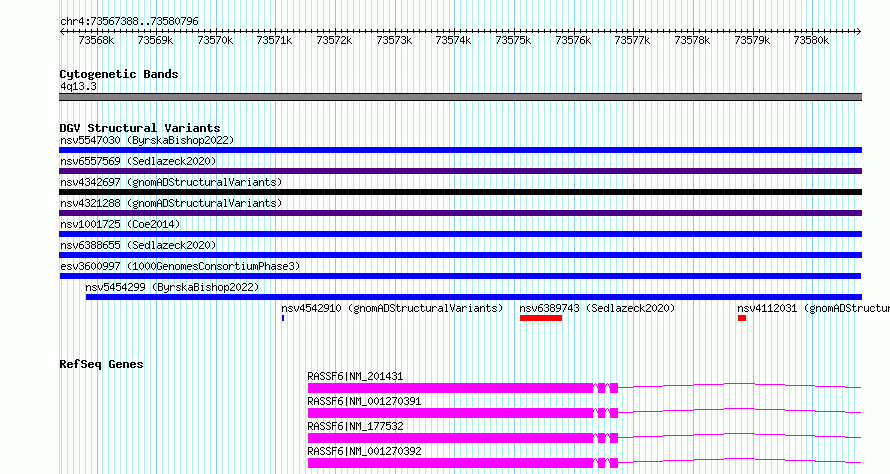Open the RASSF6|NM_001270391 transcript label
This screenshot has width=890, height=474.
364,401
